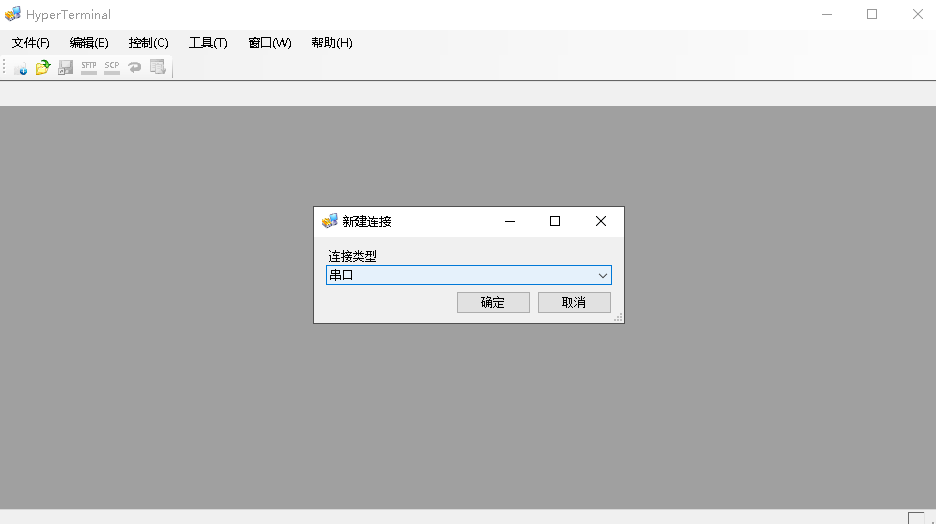Click the dialog resize grip corner
This screenshot has height=524, width=936.
tap(618, 318)
